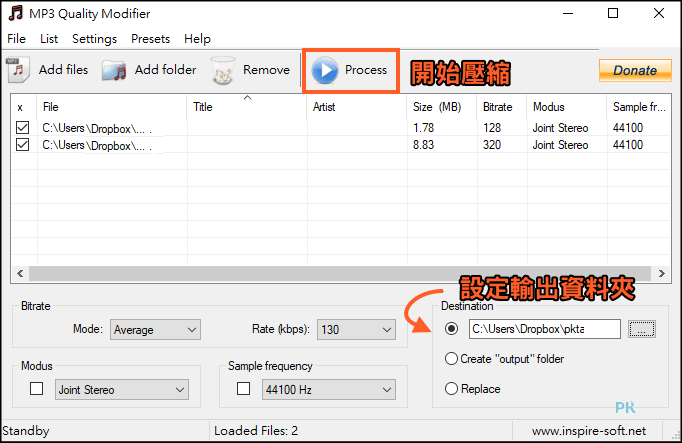Close the MP3 Quality Modifier window
The image size is (682, 443).
[x=659, y=13]
